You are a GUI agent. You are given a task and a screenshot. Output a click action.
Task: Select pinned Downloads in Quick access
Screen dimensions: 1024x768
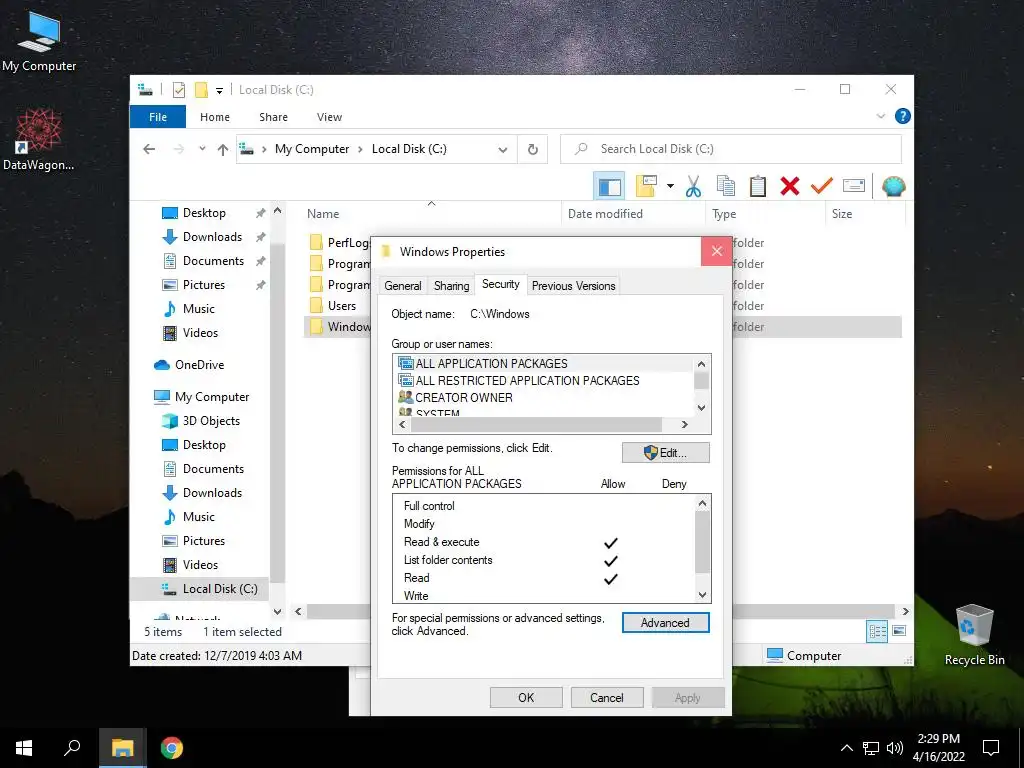point(212,236)
